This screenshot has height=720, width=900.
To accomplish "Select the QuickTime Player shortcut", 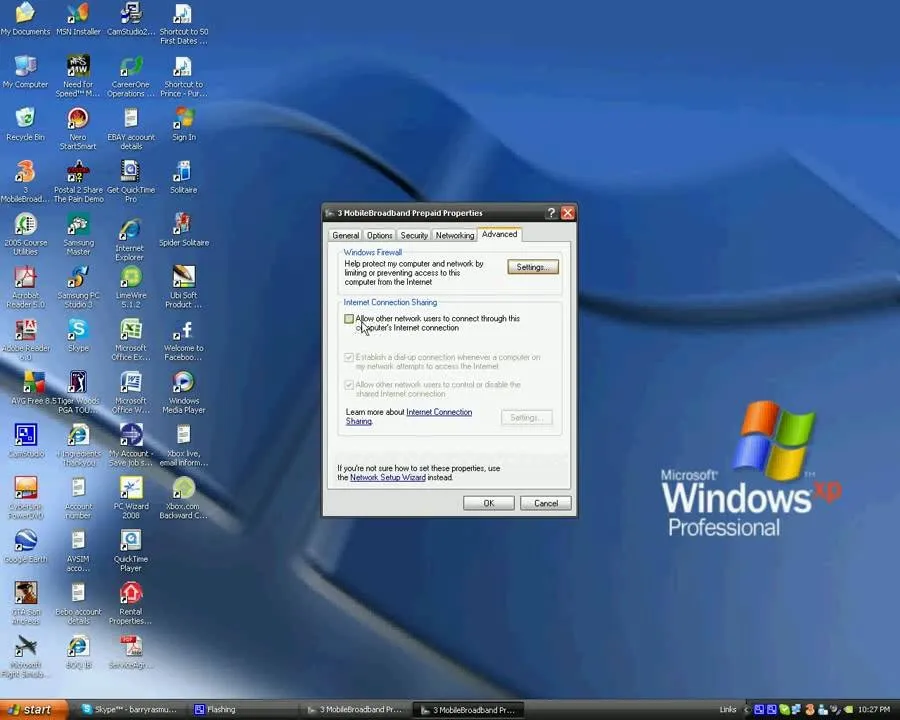I will point(131,551).
